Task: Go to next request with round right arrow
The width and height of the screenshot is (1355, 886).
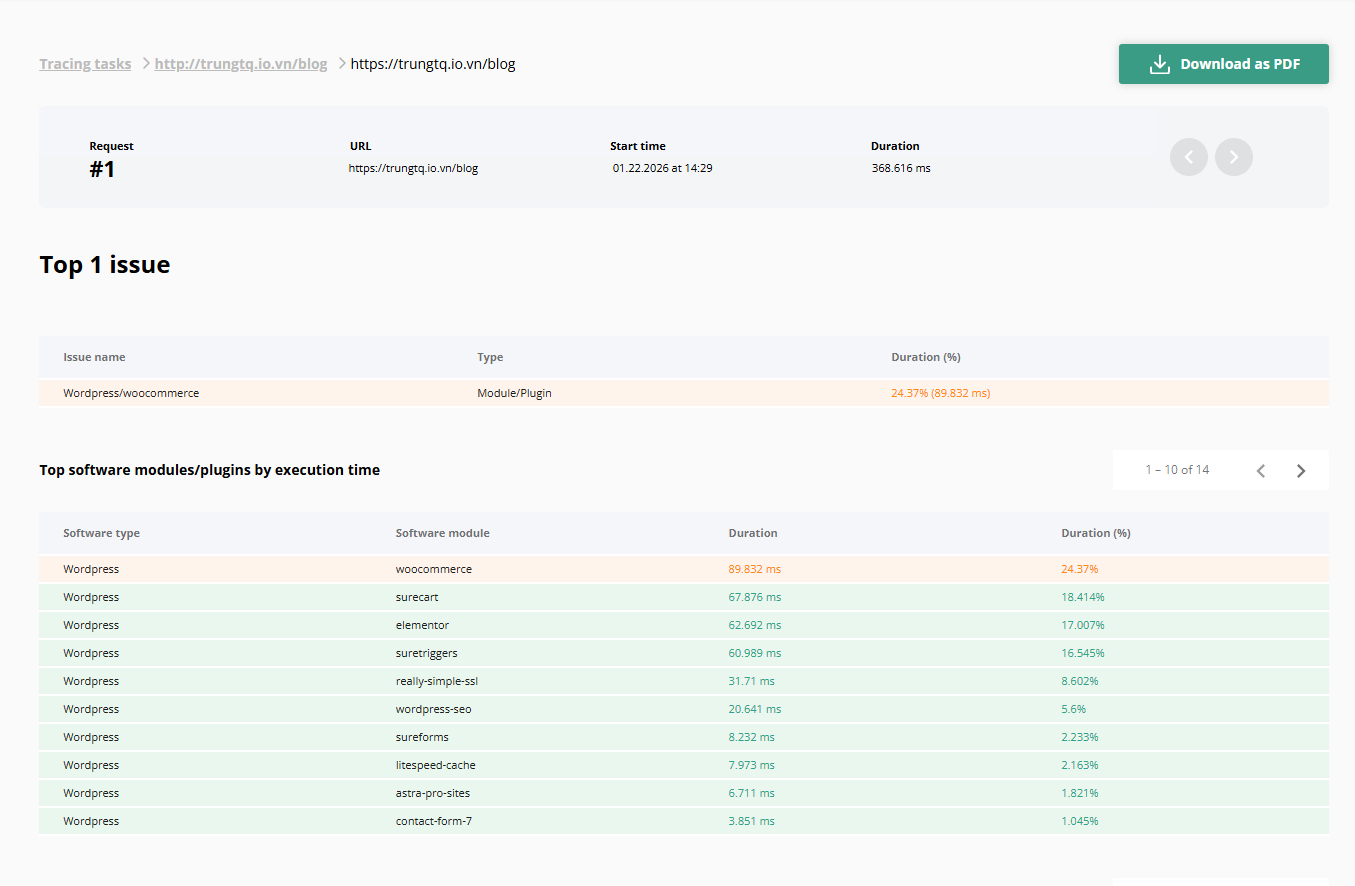Action: [x=1234, y=157]
